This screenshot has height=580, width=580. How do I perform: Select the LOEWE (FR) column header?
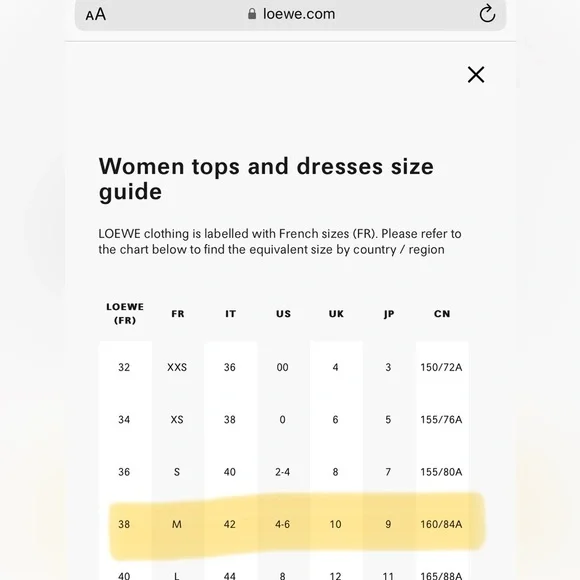[125, 313]
